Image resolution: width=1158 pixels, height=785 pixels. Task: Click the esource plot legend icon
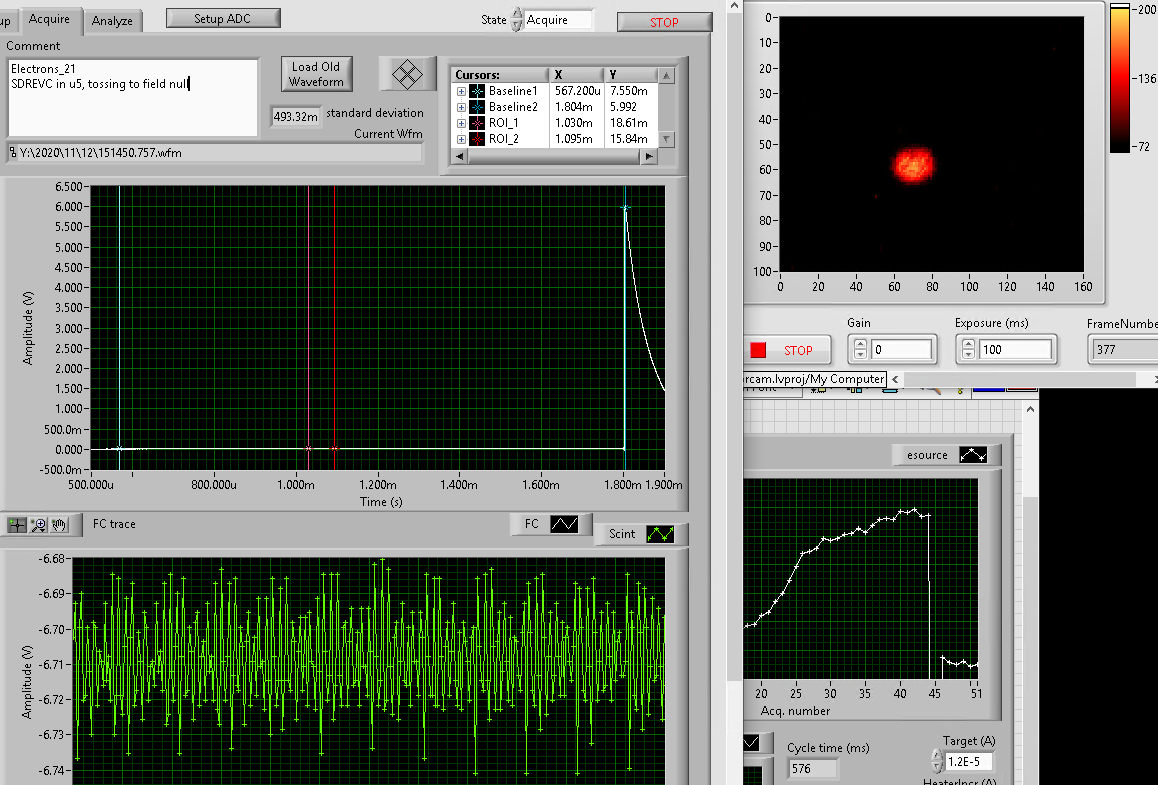972,455
